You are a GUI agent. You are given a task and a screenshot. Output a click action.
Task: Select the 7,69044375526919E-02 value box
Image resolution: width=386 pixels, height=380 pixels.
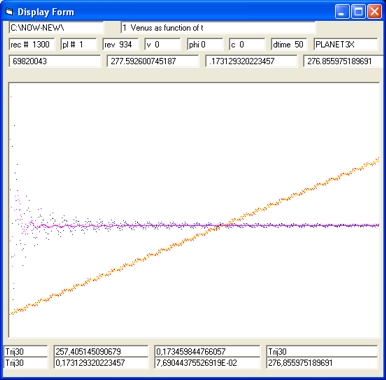tap(207, 363)
